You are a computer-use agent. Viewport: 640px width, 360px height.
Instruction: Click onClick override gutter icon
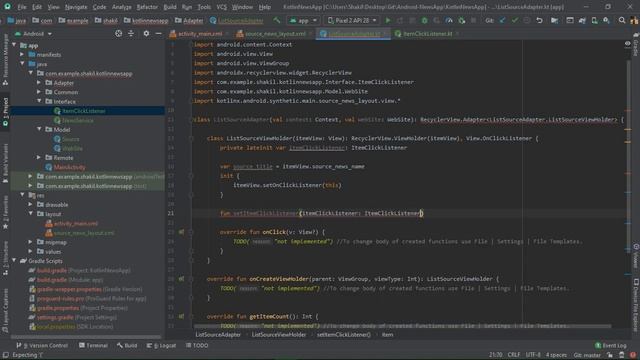tap(181, 232)
